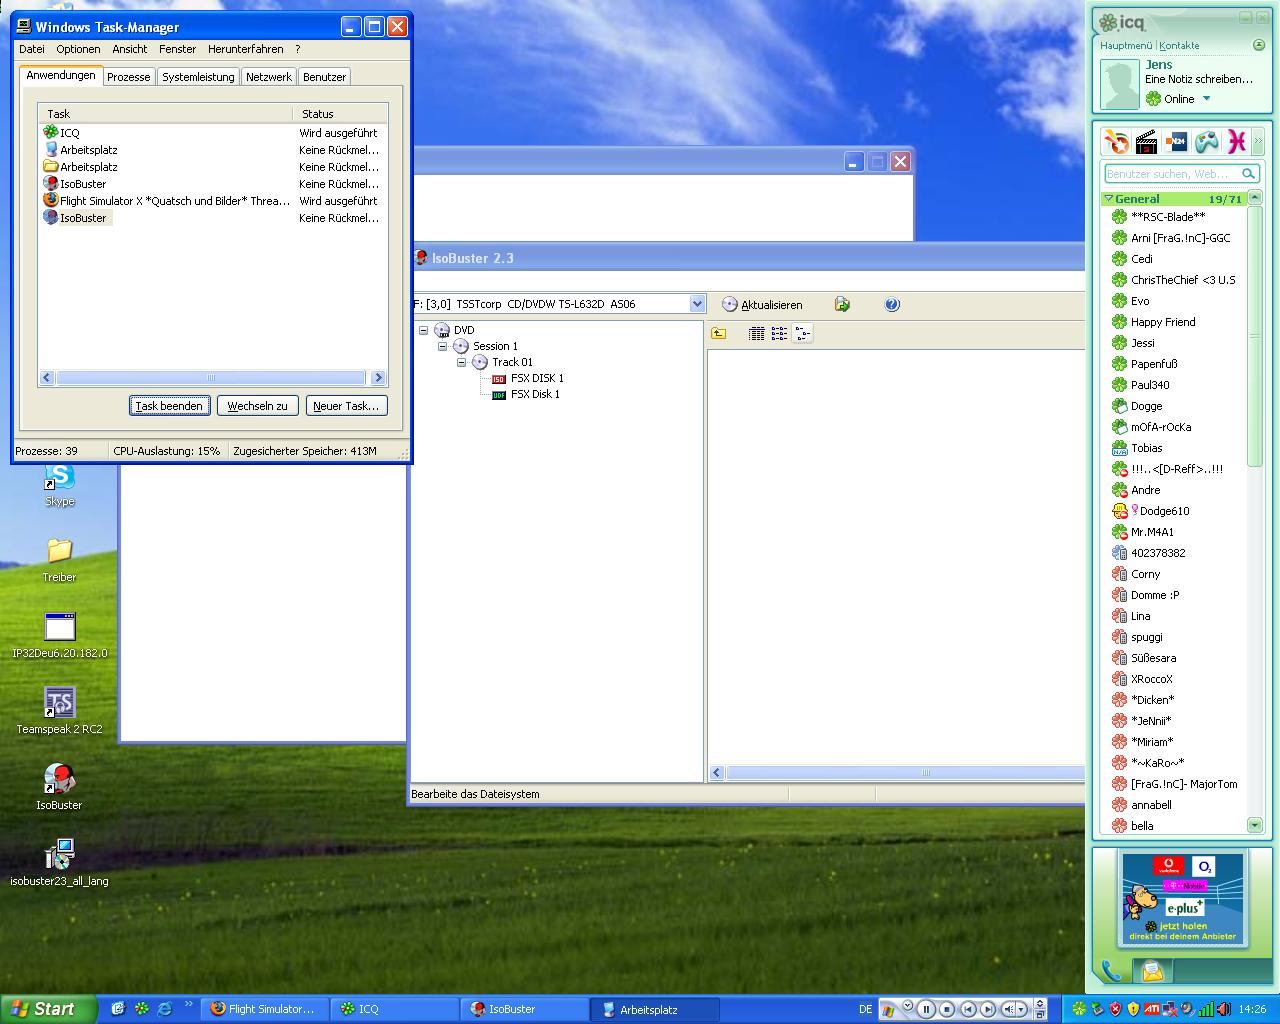Open the clapperboard video icon in ICQ

[1146, 142]
